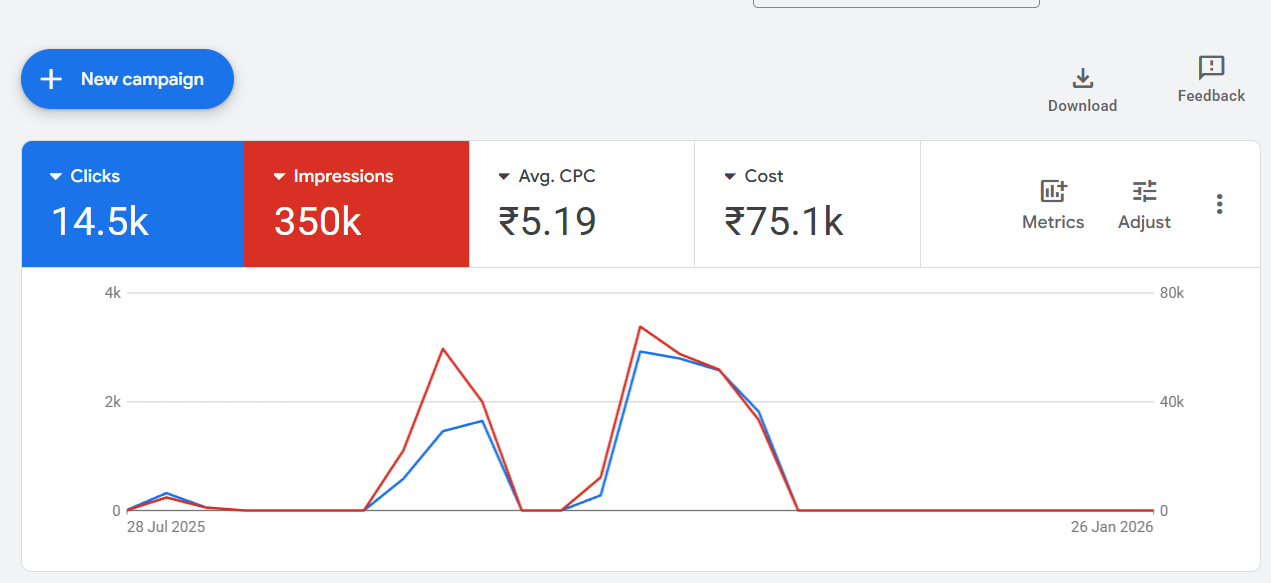
Task: Click the Download arrow icon
Action: pyautogui.click(x=1082, y=78)
